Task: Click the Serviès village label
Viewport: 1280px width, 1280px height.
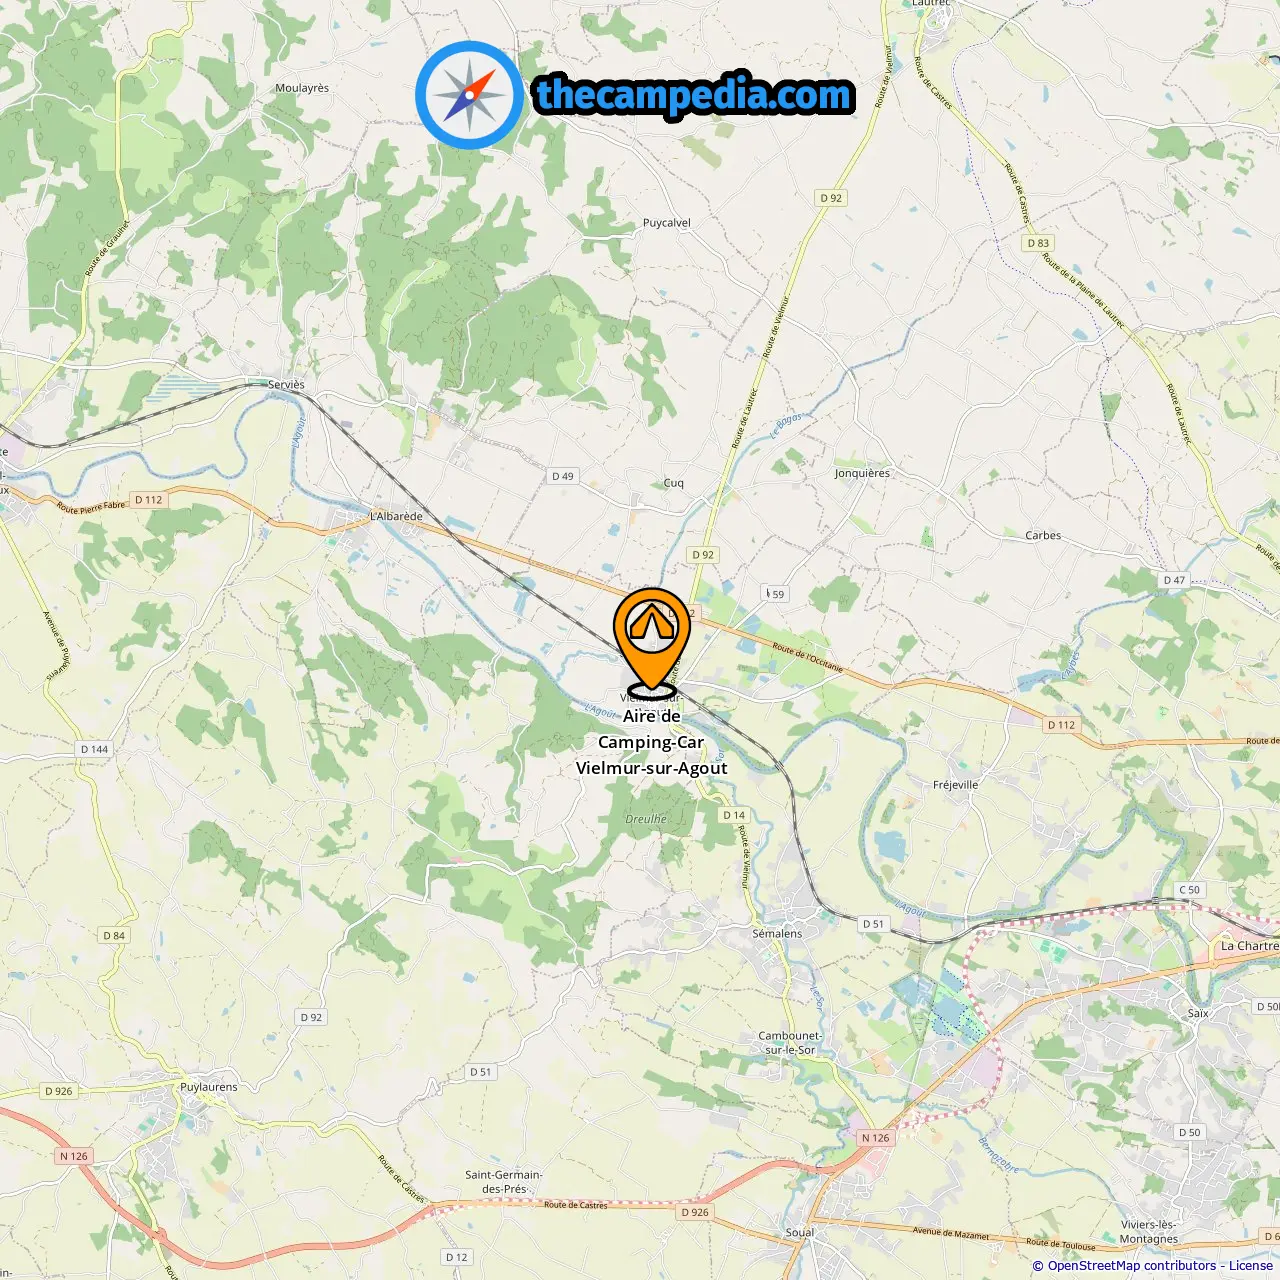Action: point(286,384)
